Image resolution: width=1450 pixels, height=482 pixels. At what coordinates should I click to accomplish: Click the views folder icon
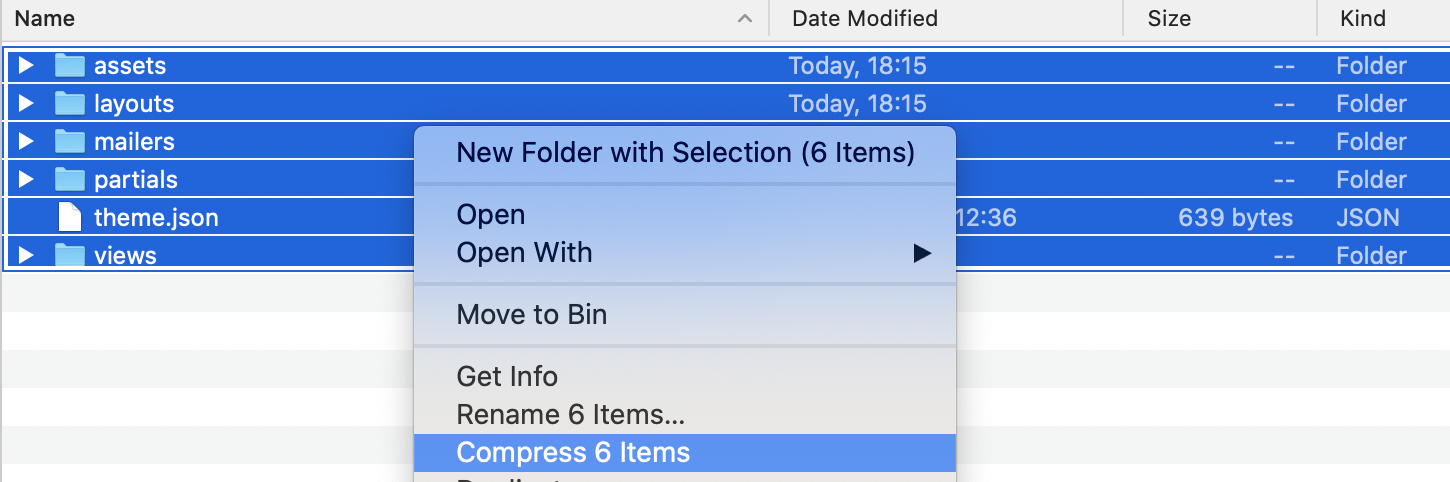69,255
